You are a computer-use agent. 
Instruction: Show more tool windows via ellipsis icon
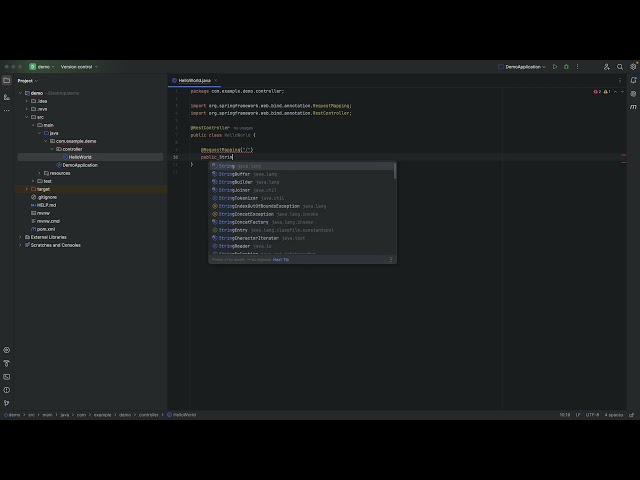click(7, 110)
